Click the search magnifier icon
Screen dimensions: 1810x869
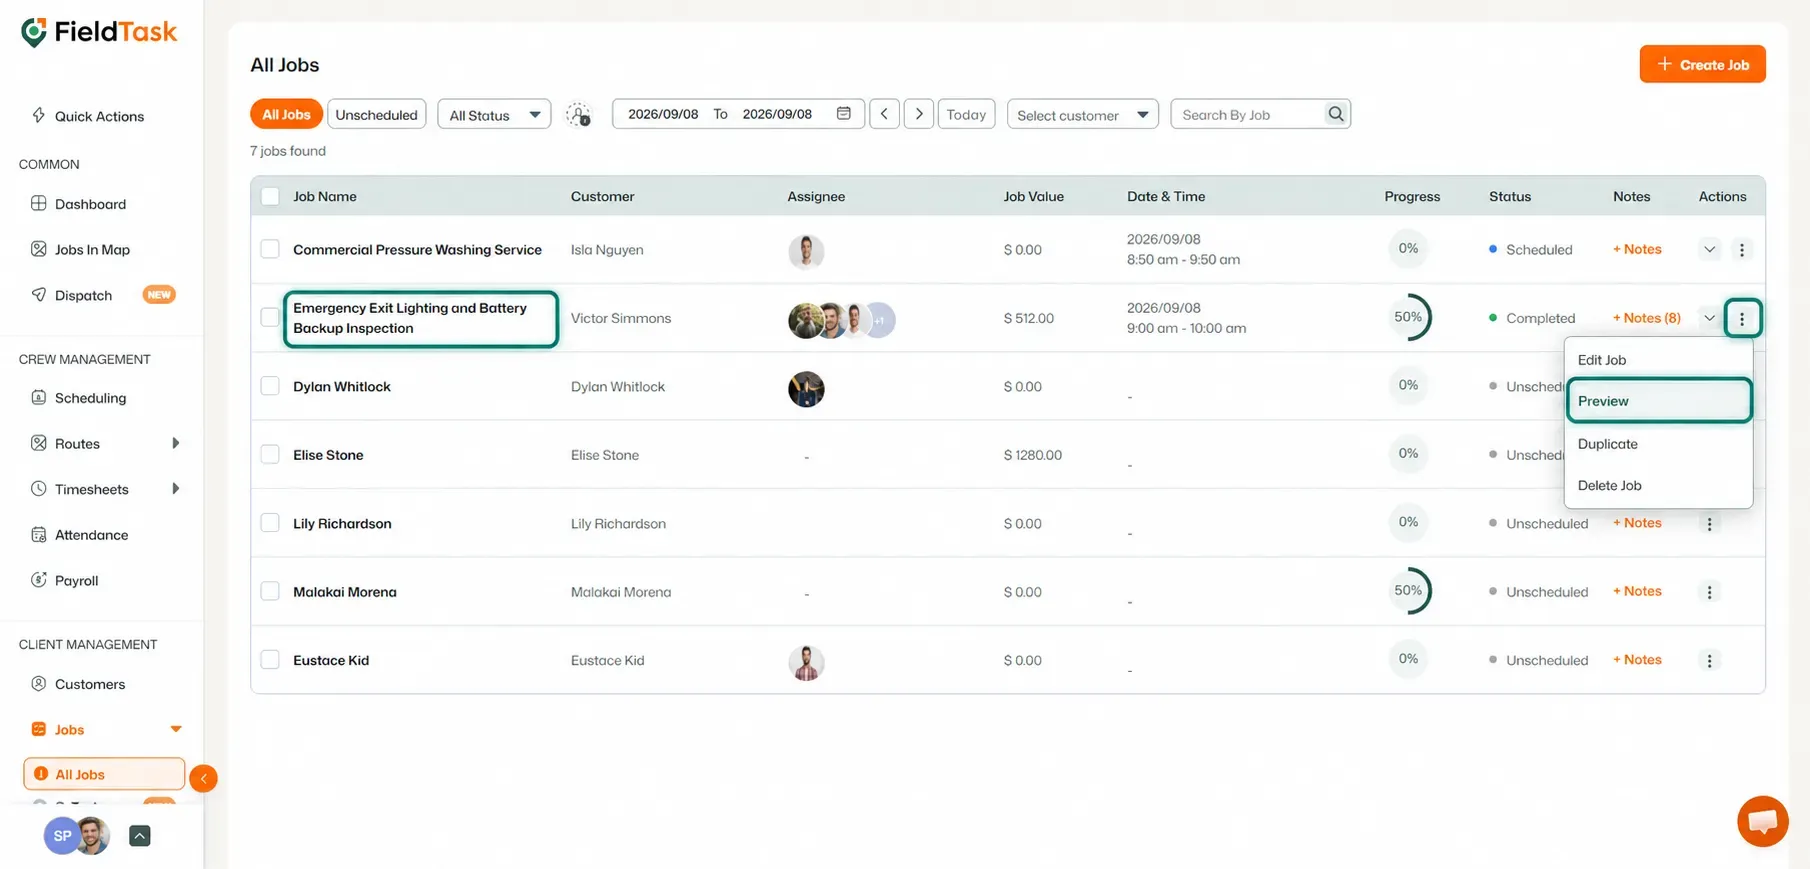(x=1336, y=114)
